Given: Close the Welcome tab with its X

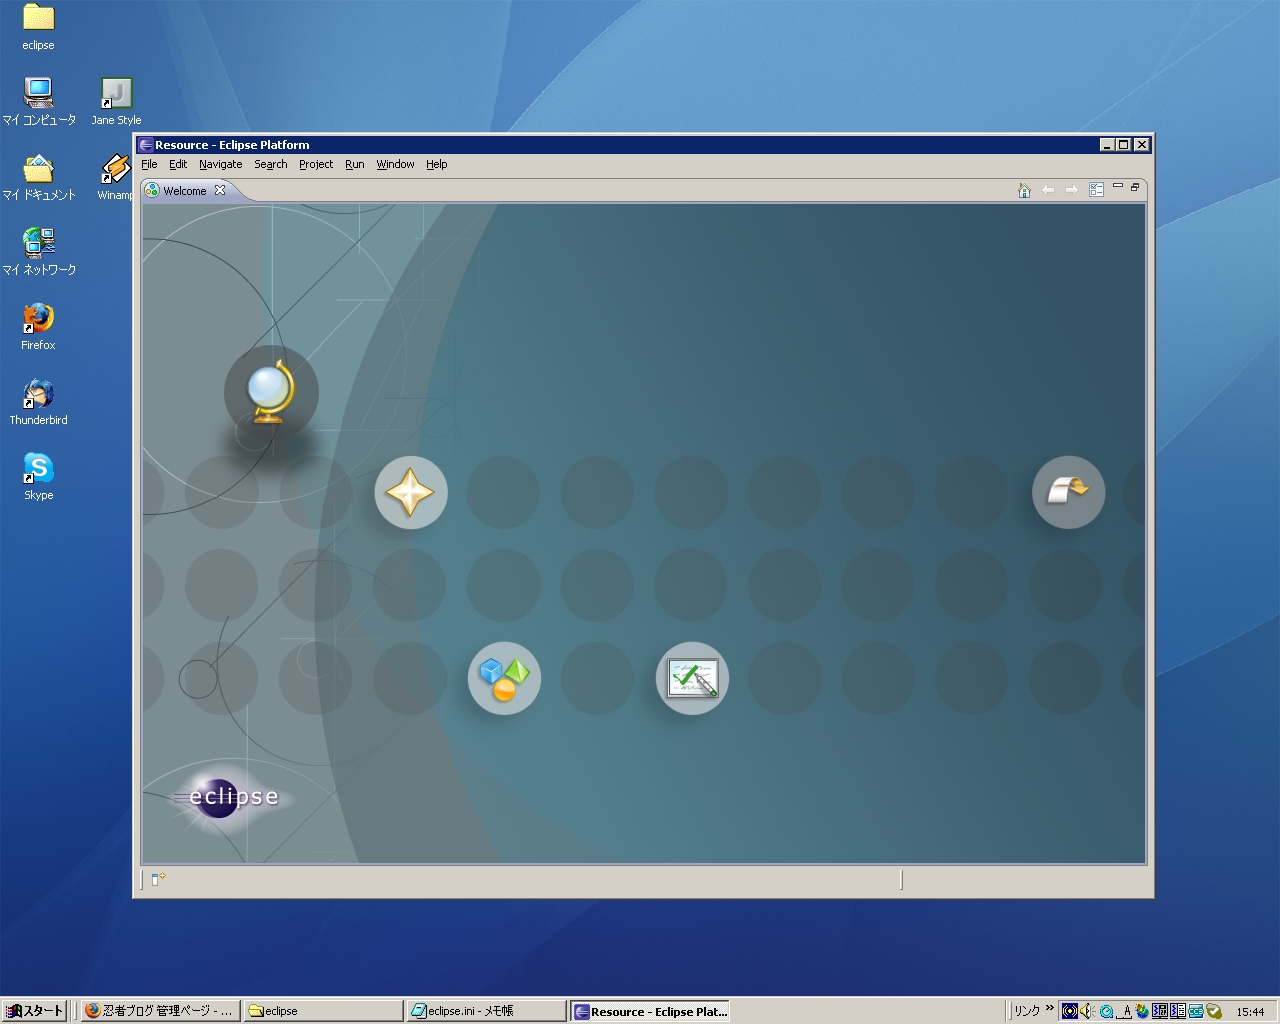Looking at the screenshot, I should (x=220, y=190).
